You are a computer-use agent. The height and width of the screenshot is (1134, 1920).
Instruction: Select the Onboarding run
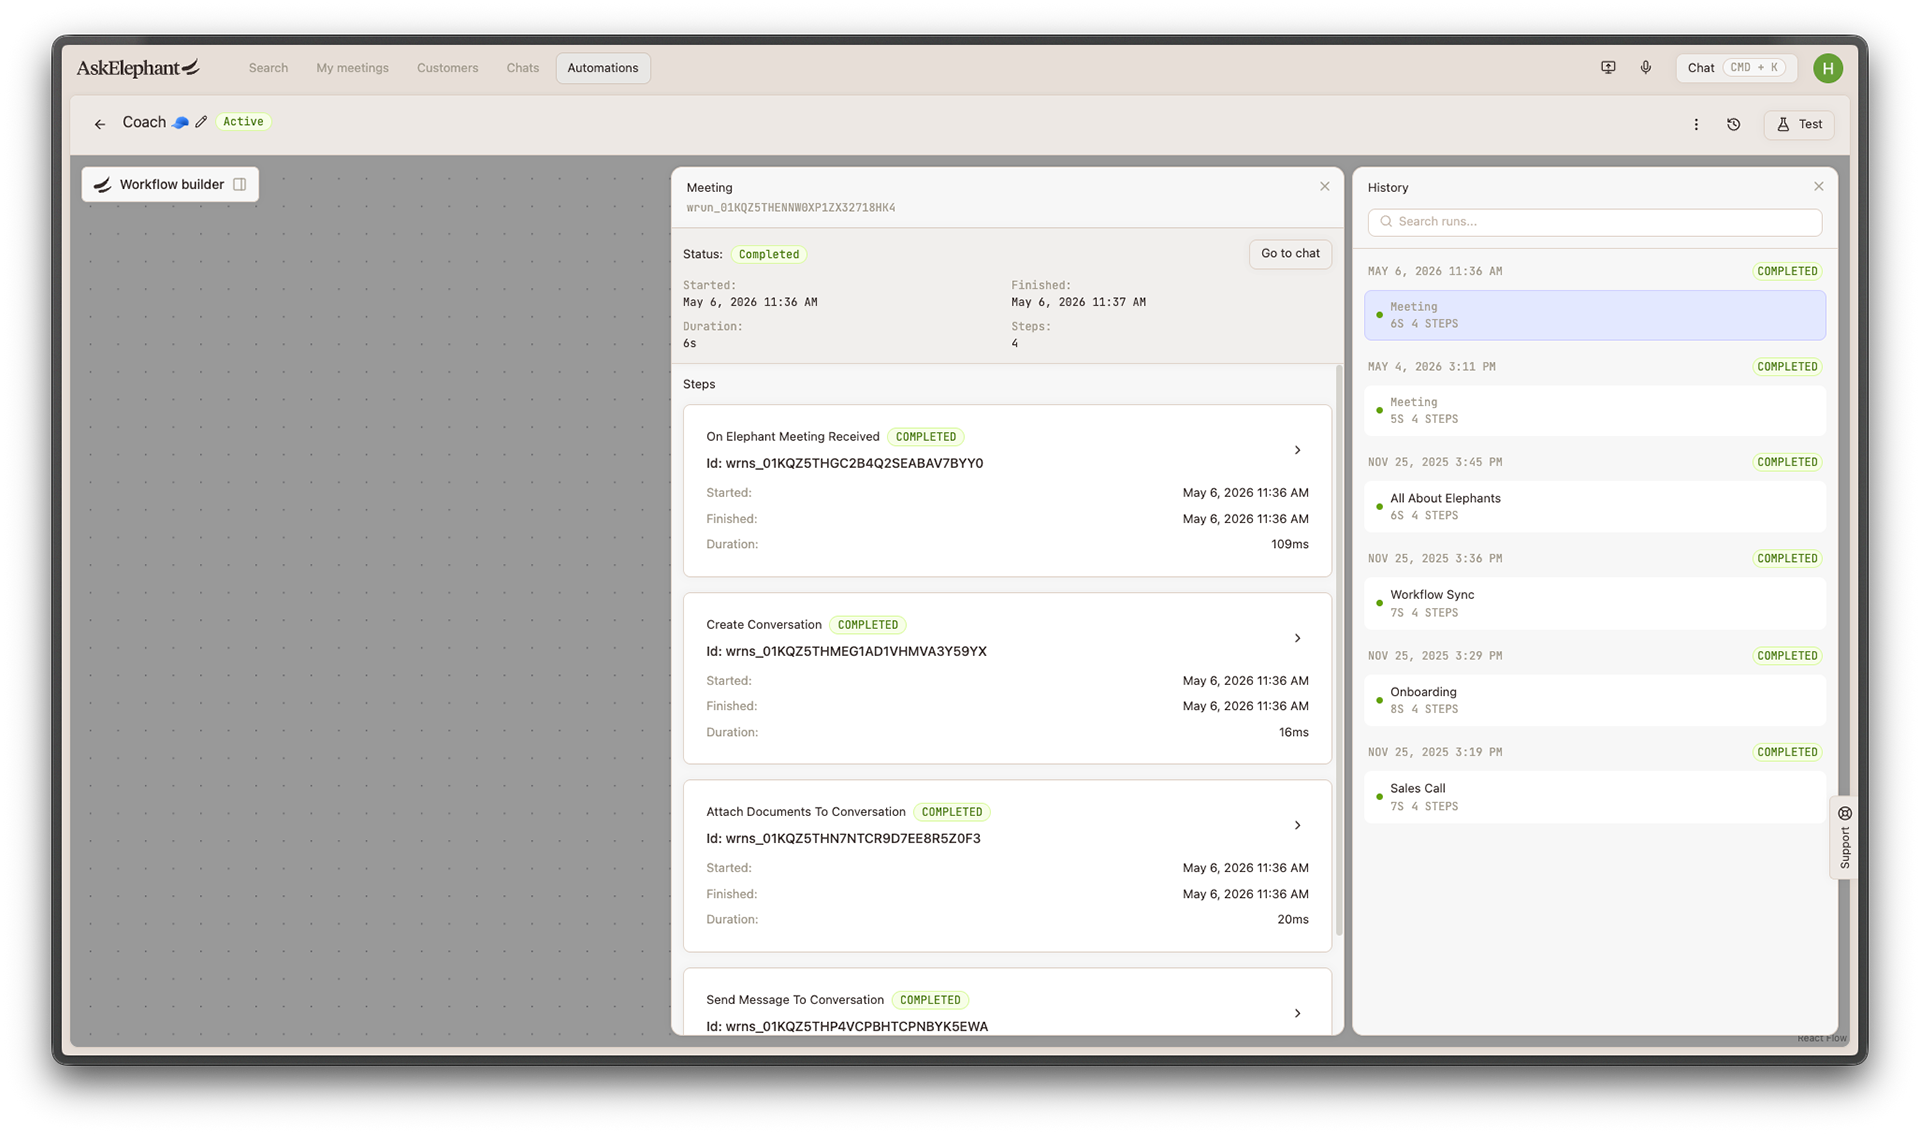click(x=1594, y=701)
